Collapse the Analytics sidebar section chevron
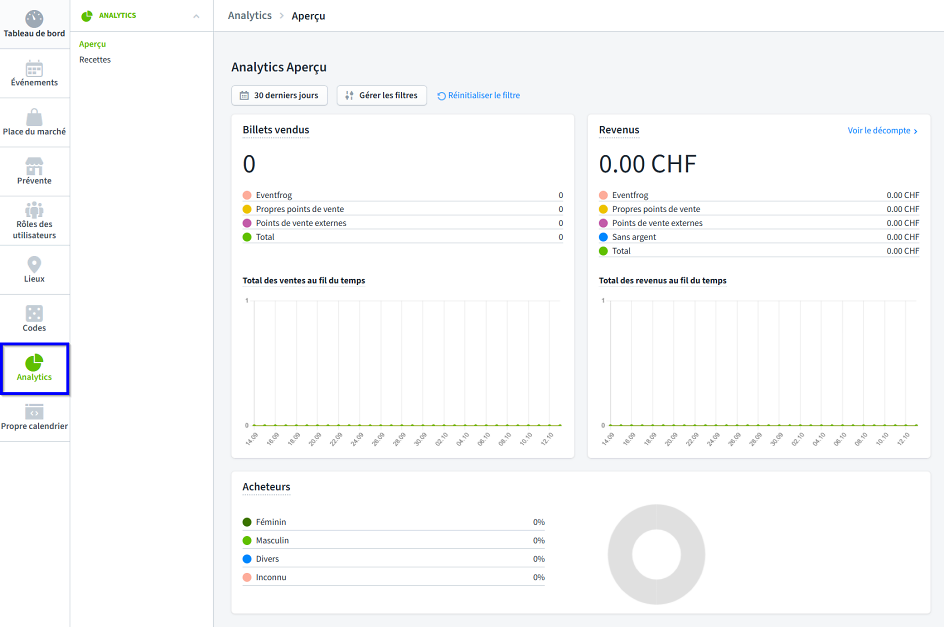 (x=196, y=16)
